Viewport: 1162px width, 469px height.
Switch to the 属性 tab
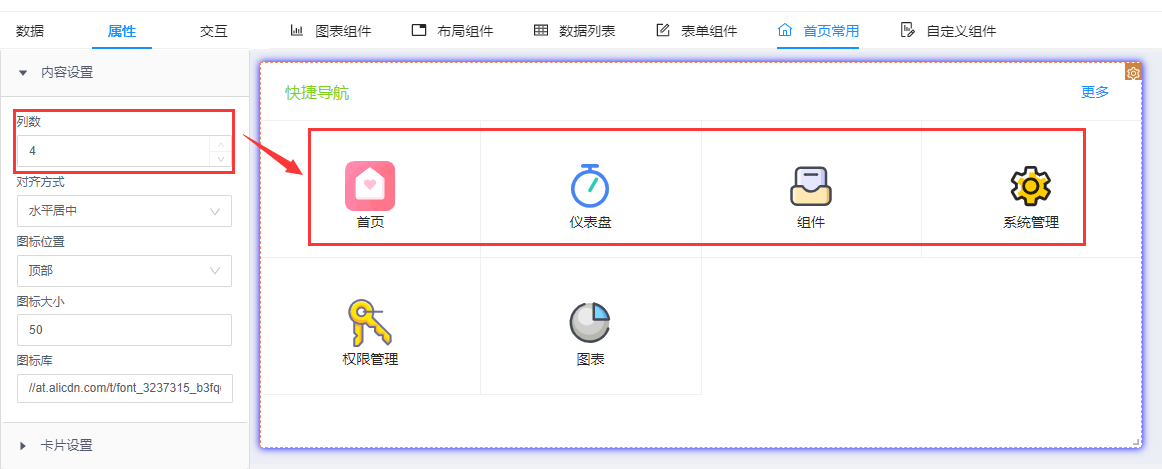[122, 31]
